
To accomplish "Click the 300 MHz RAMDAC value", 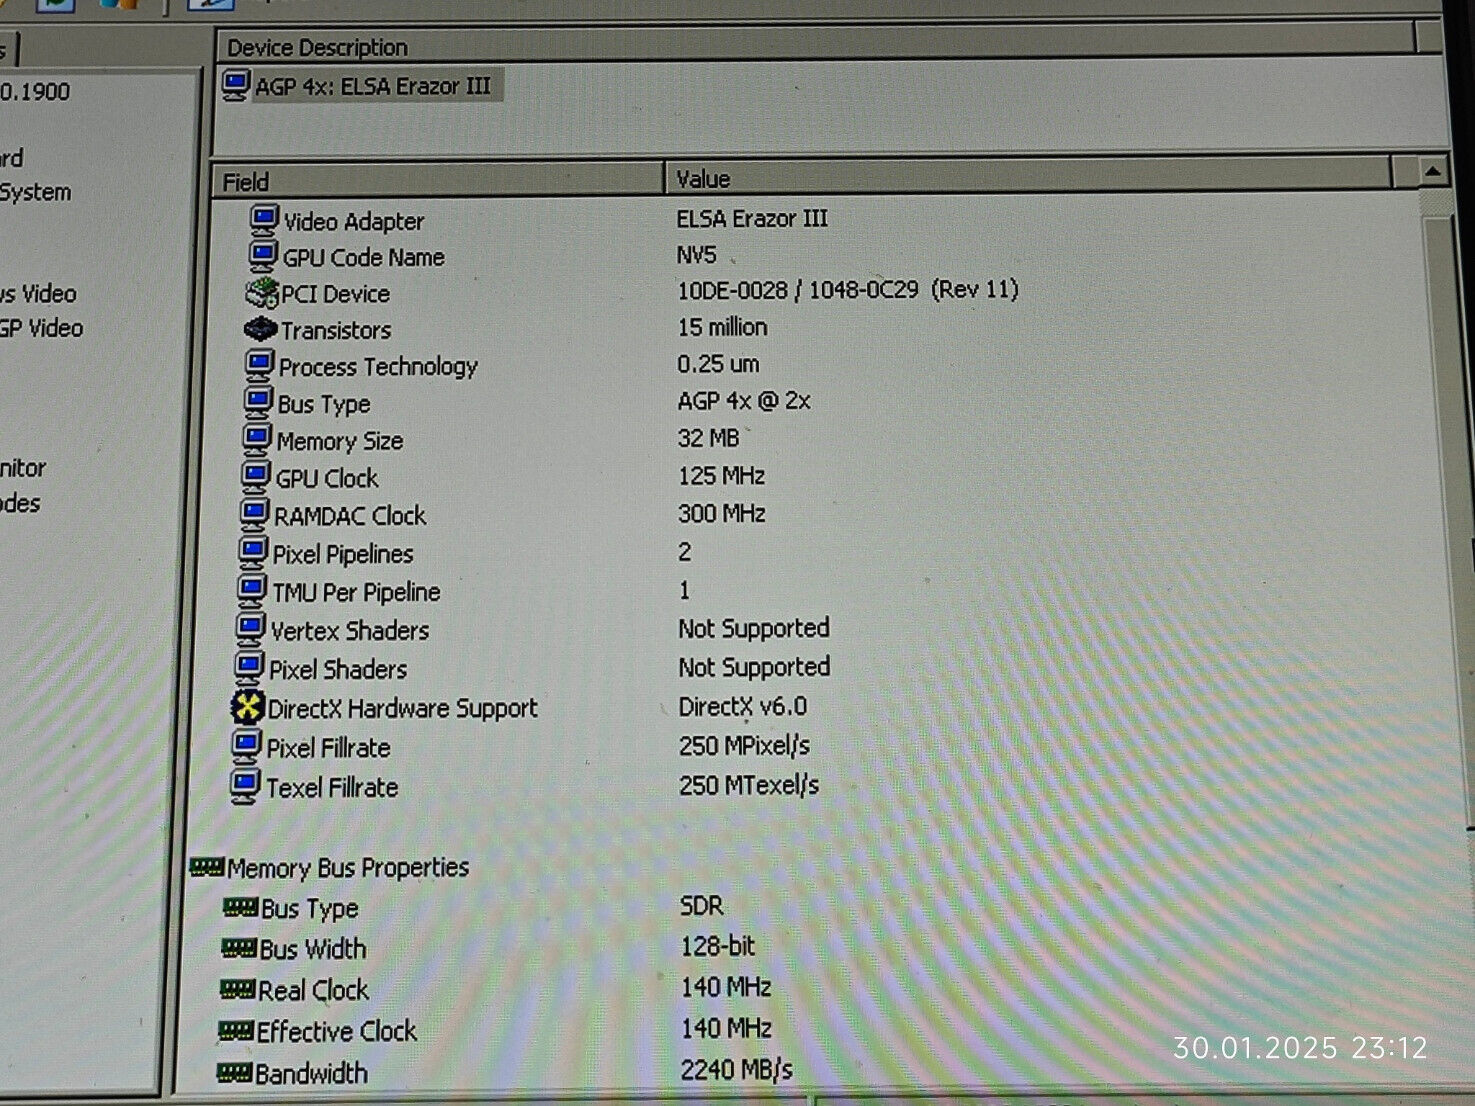I will tap(721, 514).
